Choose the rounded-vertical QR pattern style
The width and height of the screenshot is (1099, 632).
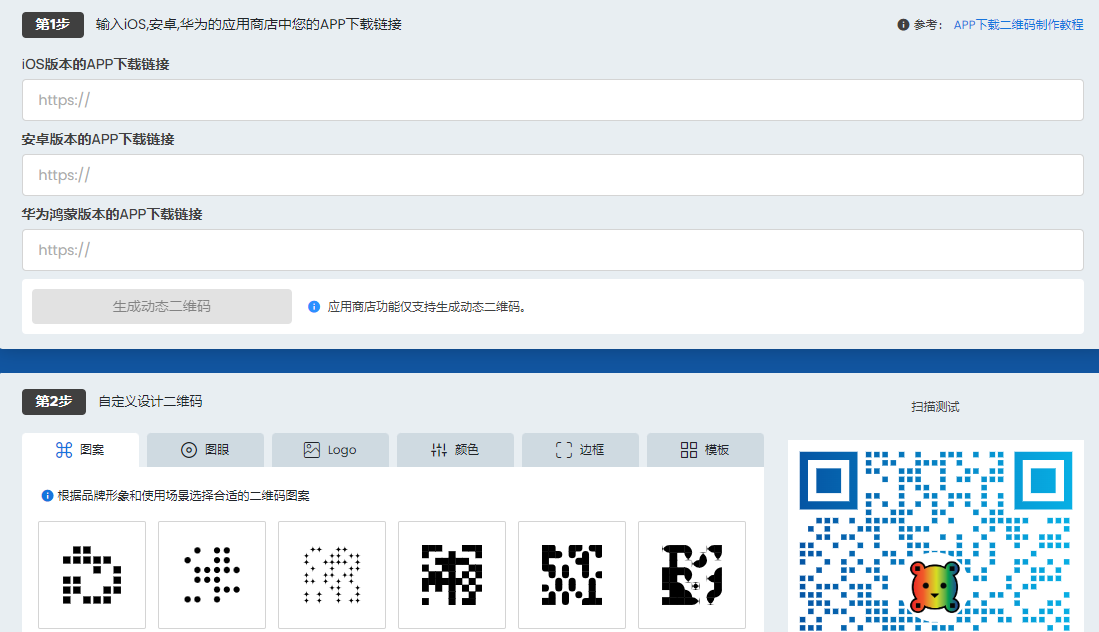[572, 575]
